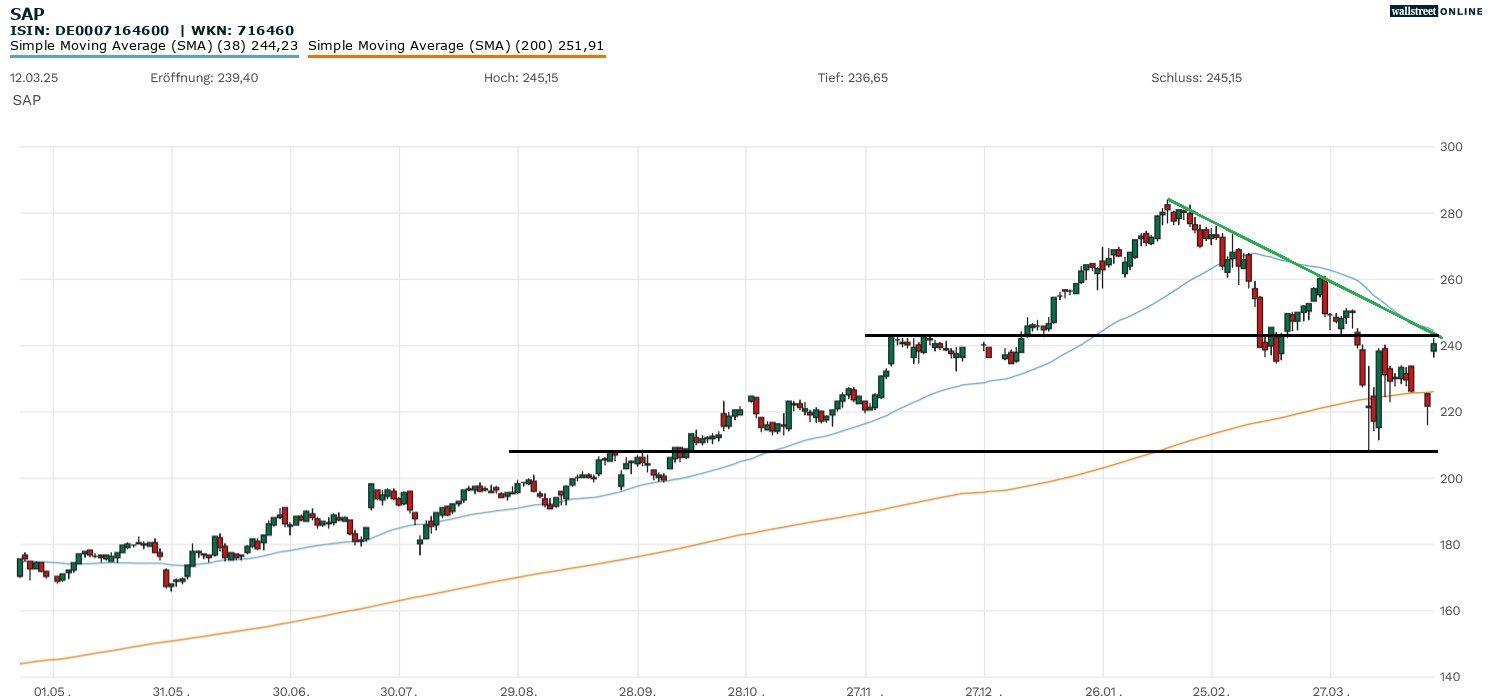Viewport: 1490px width, 698px height.
Task: Click the 260 price axis label
Action: click(1452, 280)
